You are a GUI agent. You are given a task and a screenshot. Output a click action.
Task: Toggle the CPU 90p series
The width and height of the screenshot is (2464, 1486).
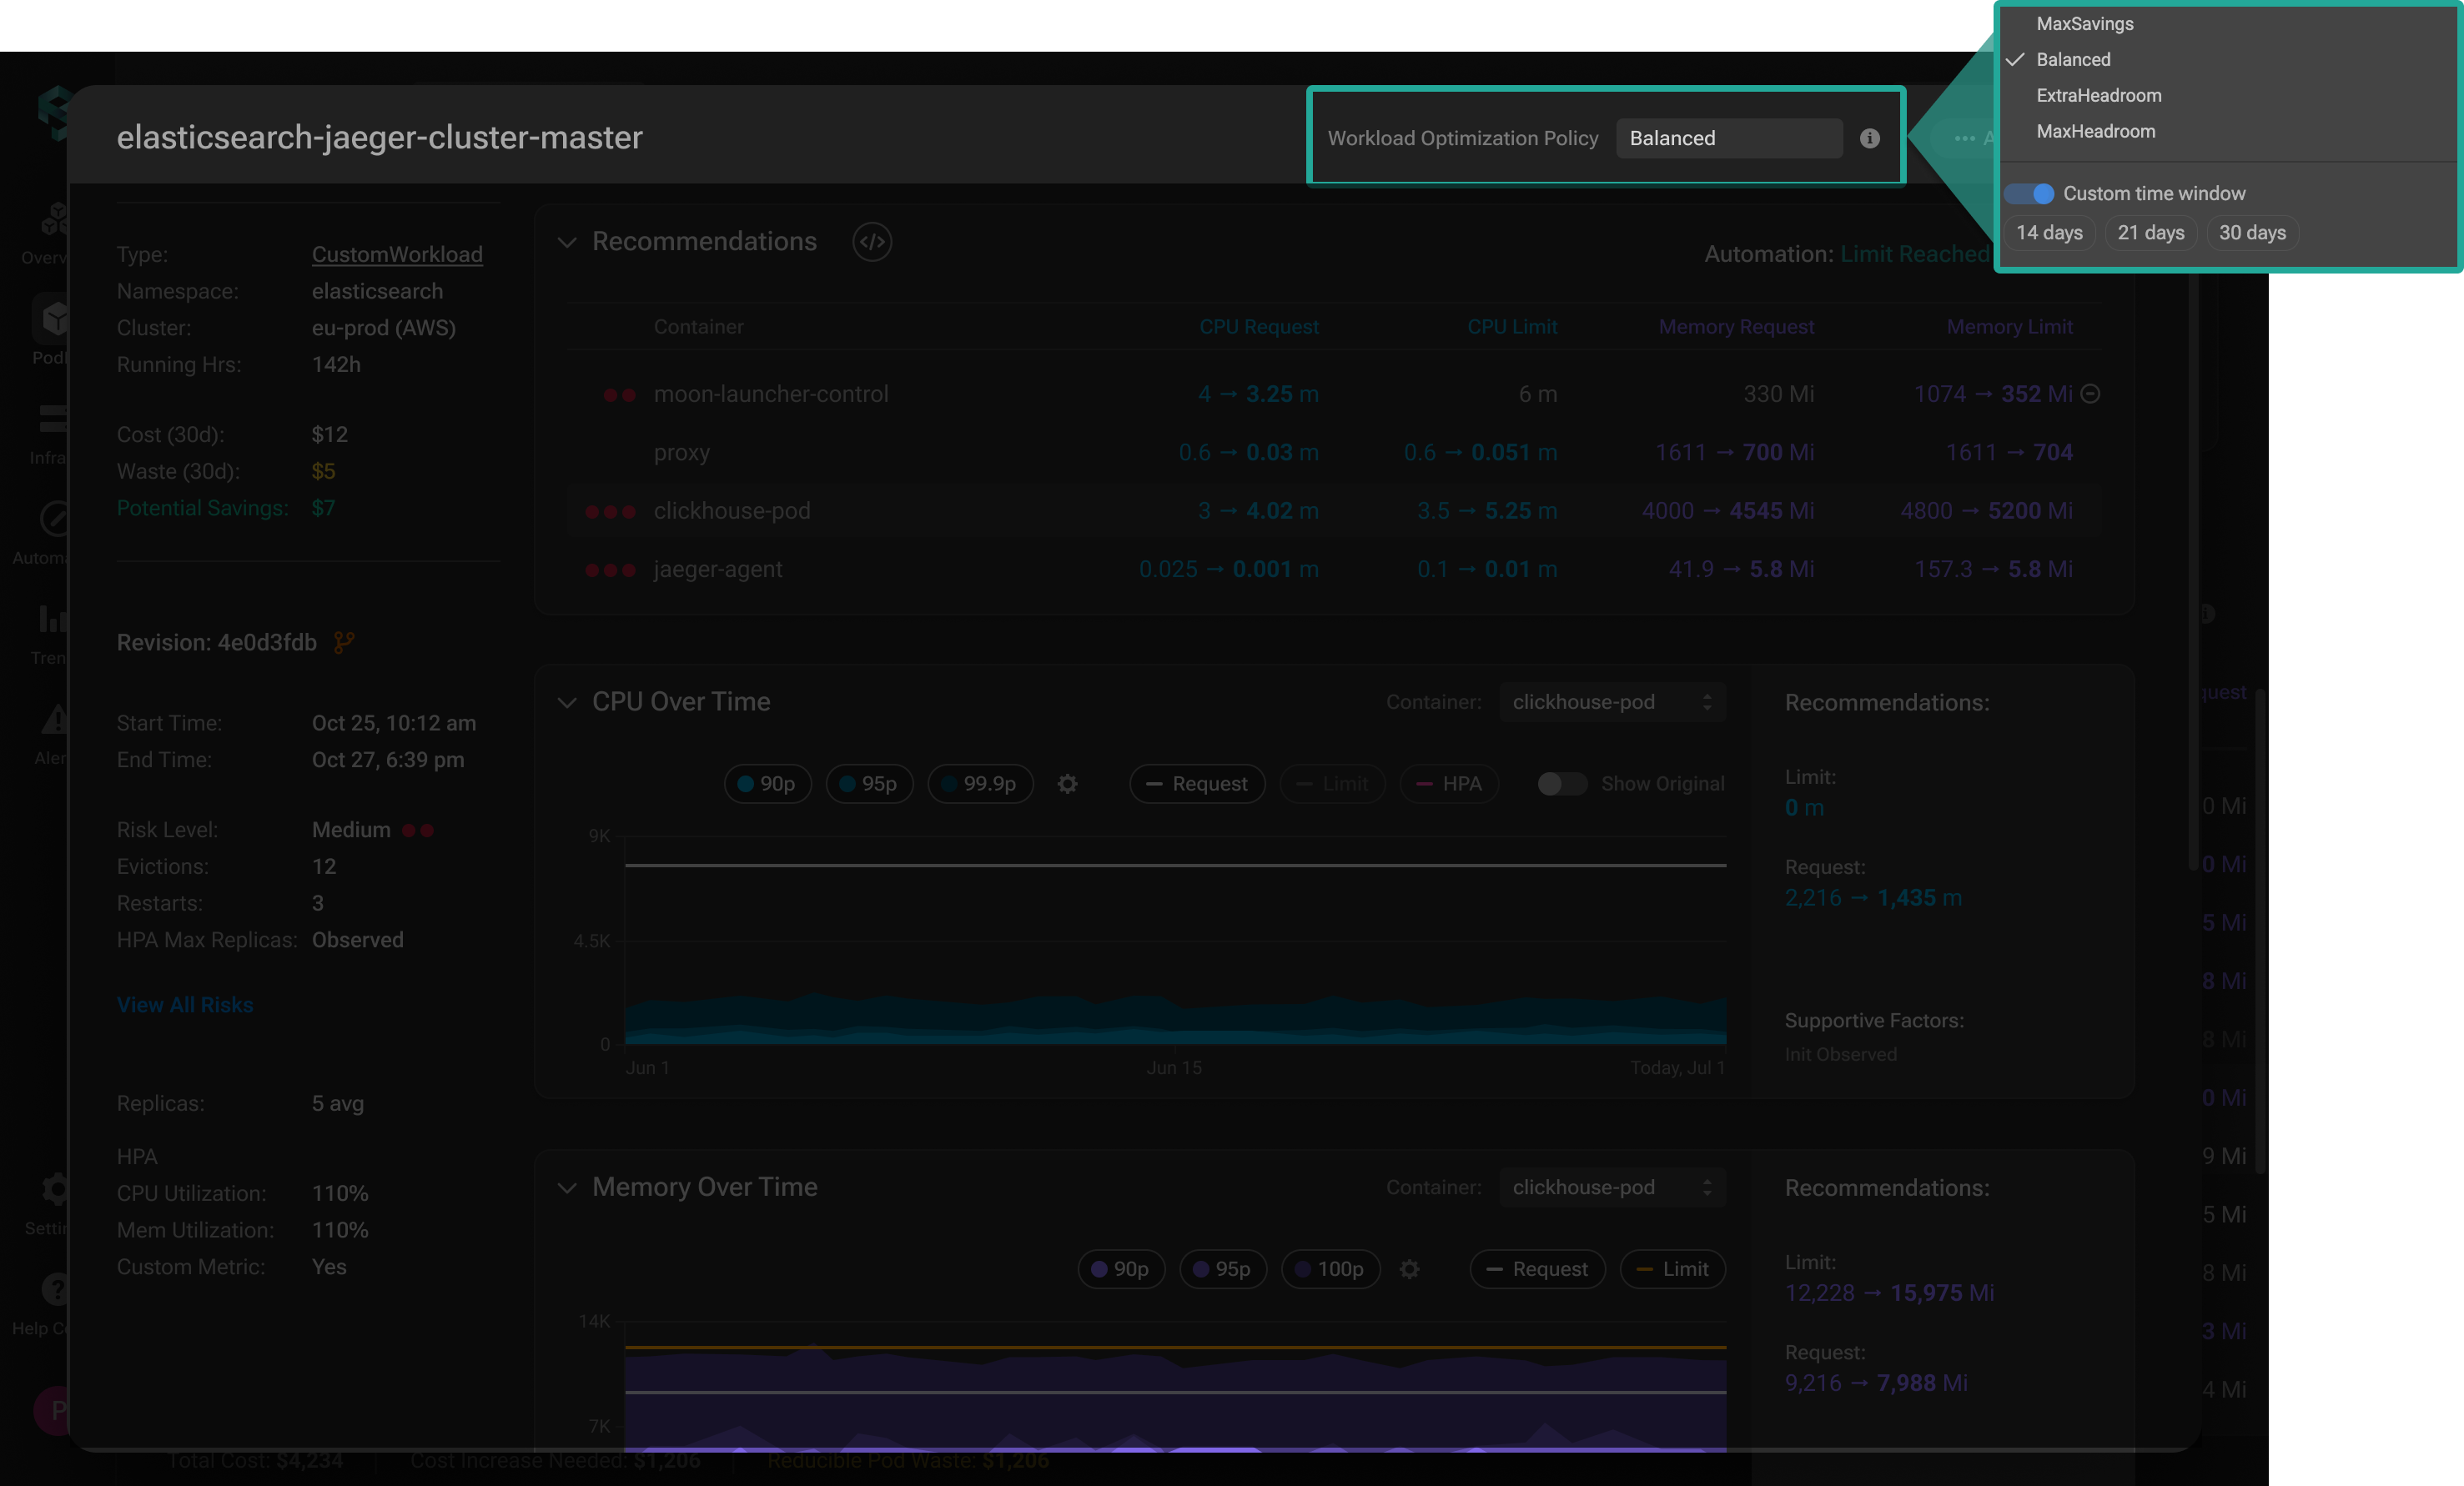coord(767,784)
